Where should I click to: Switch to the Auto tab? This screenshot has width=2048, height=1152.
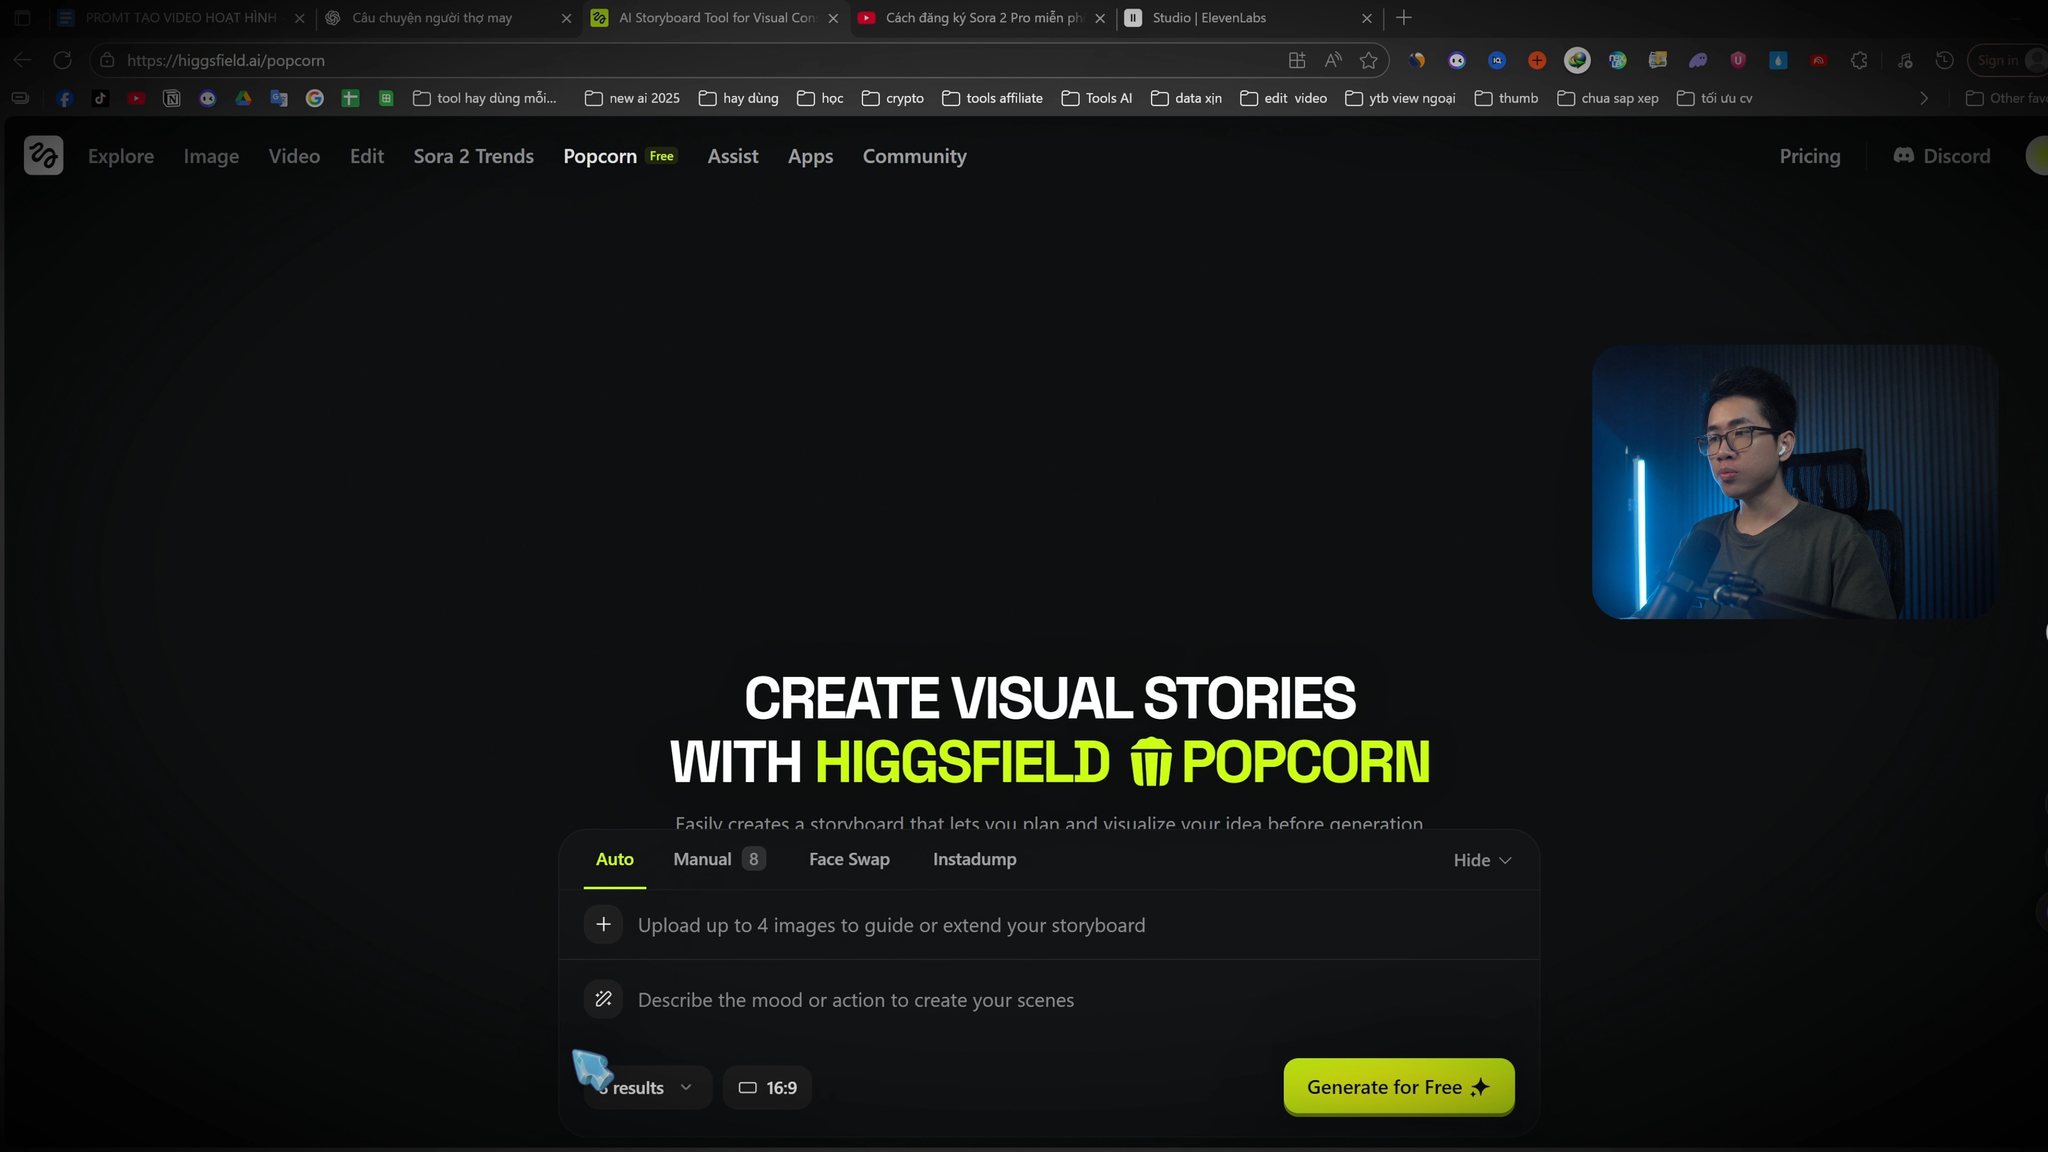[x=615, y=859]
